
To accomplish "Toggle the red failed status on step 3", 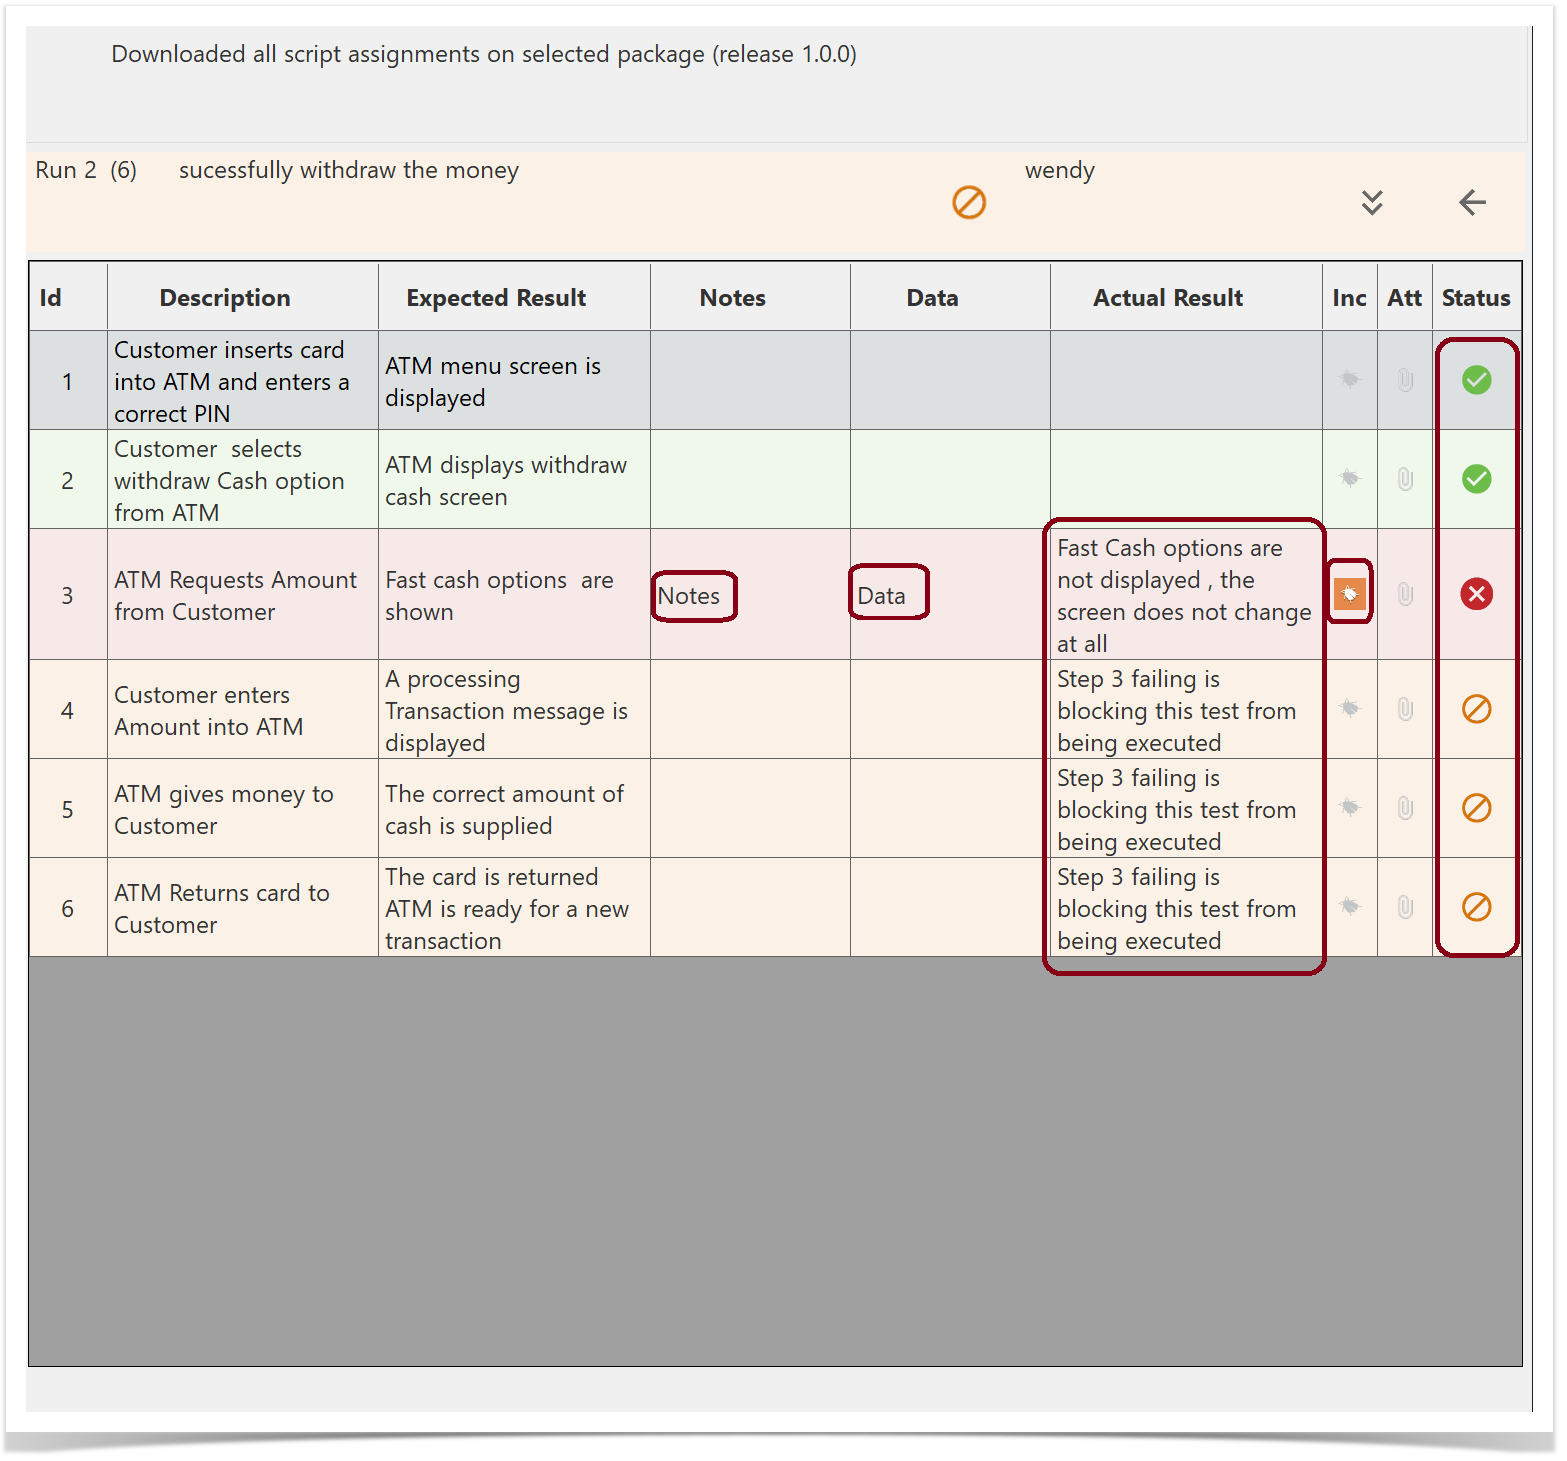I will tap(1476, 594).
